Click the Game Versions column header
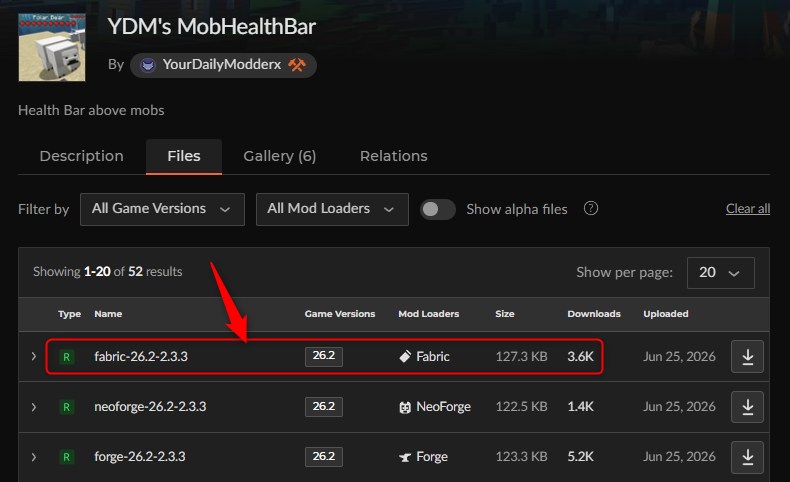 tap(340, 314)
